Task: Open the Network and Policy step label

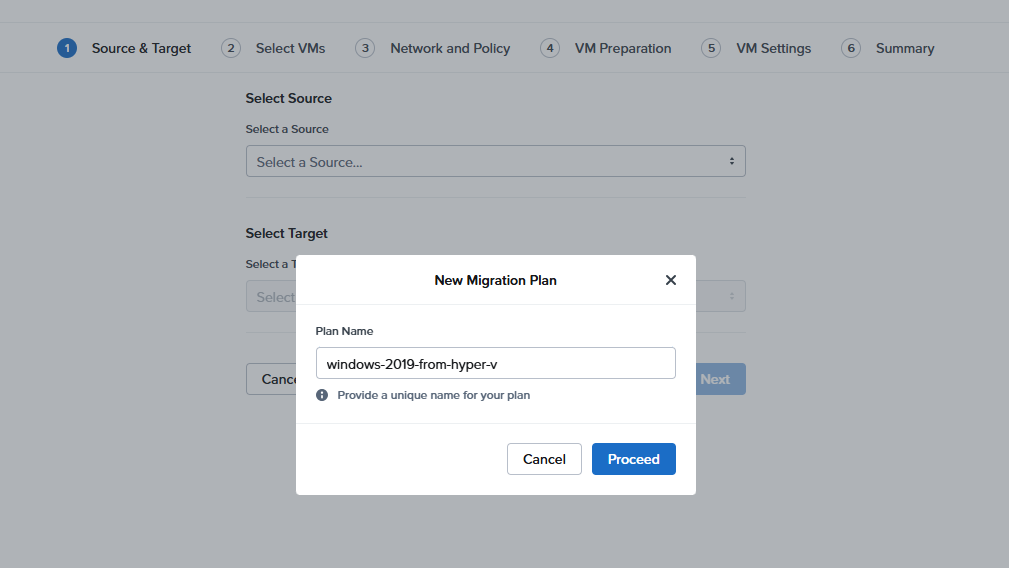Action: pyautogui.click(x=450, y=48)
